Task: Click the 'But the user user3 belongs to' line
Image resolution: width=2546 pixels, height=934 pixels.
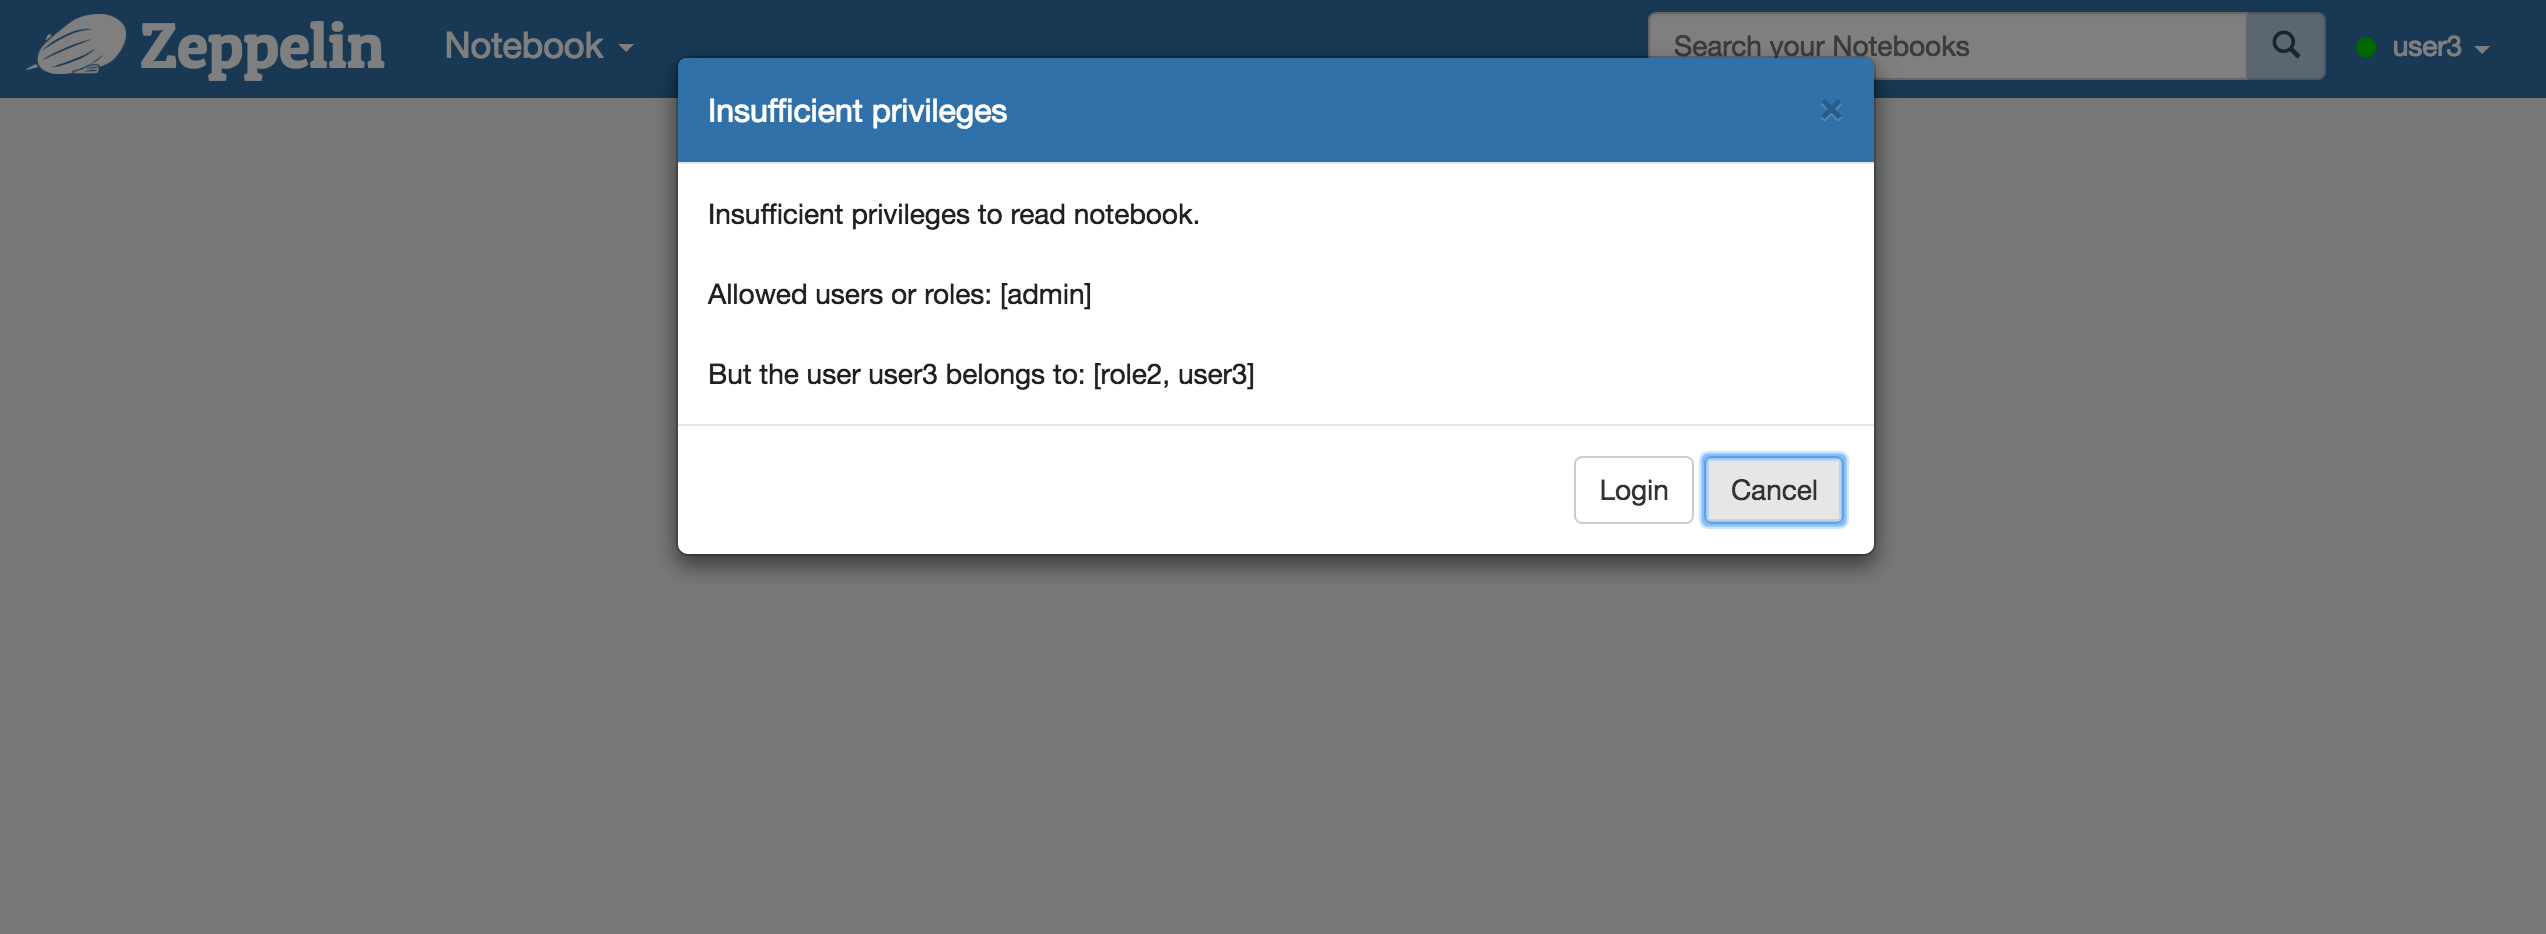Action: [x=980, y=374]
